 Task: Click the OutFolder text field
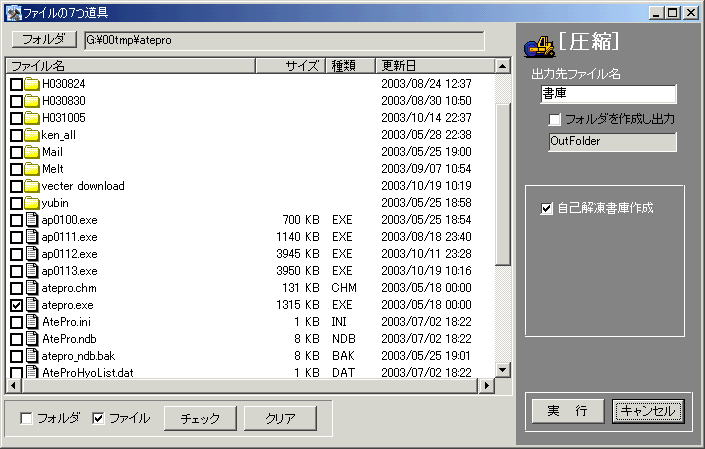click(x=612, y=142)
